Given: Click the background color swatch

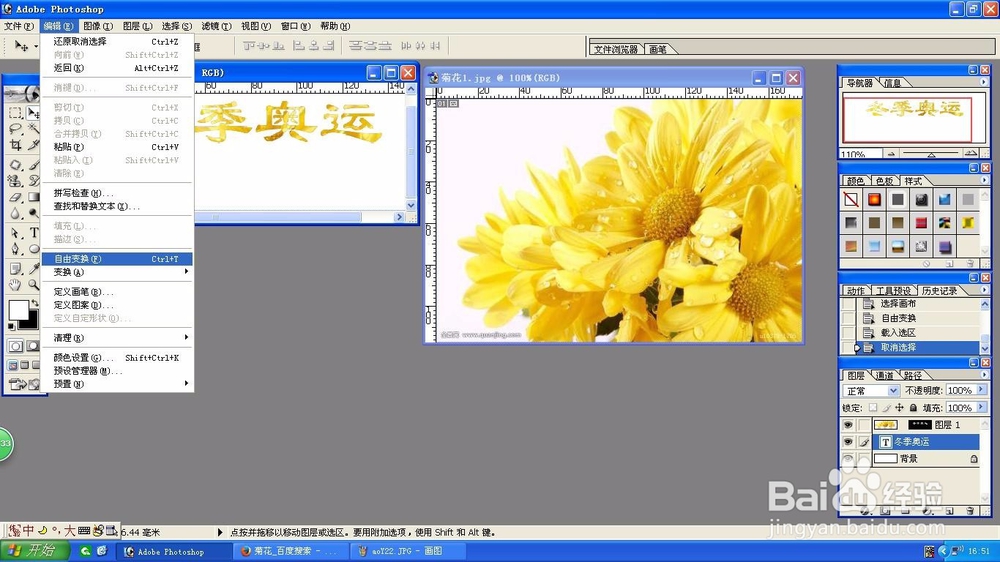Looking at the screenshot, I should (x=33, y=324).
